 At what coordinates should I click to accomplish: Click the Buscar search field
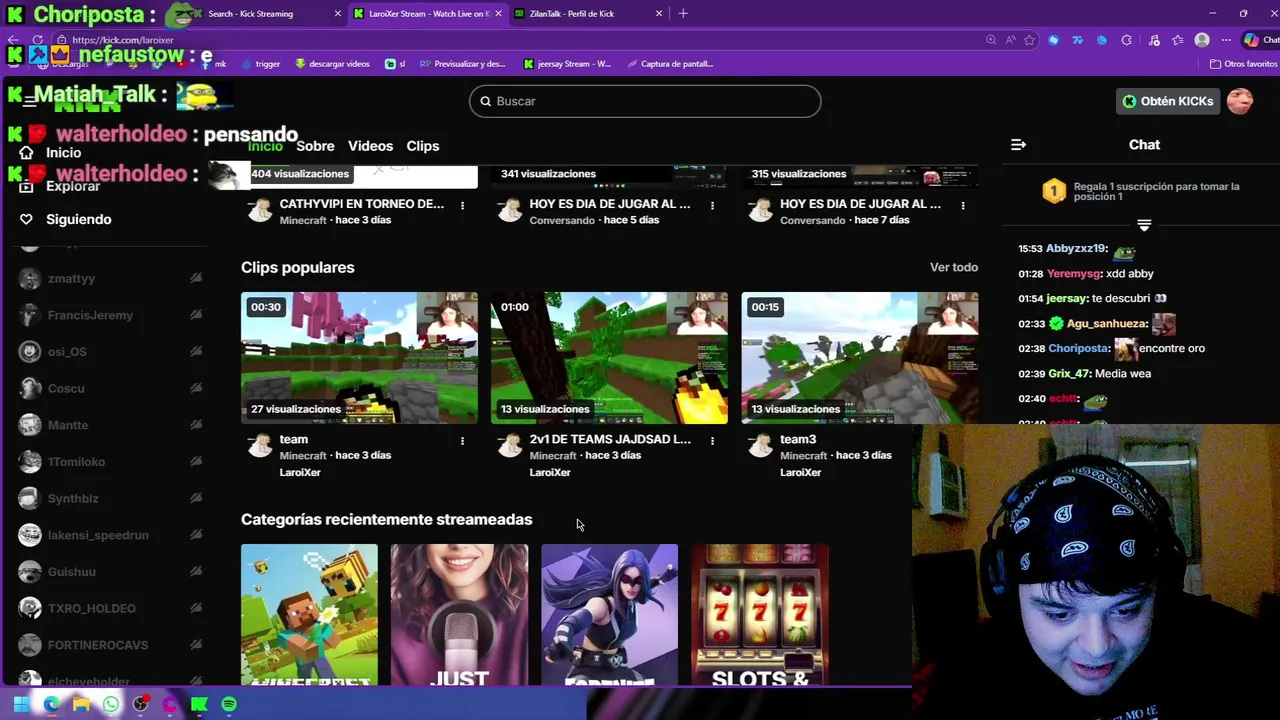coord(645,101)
